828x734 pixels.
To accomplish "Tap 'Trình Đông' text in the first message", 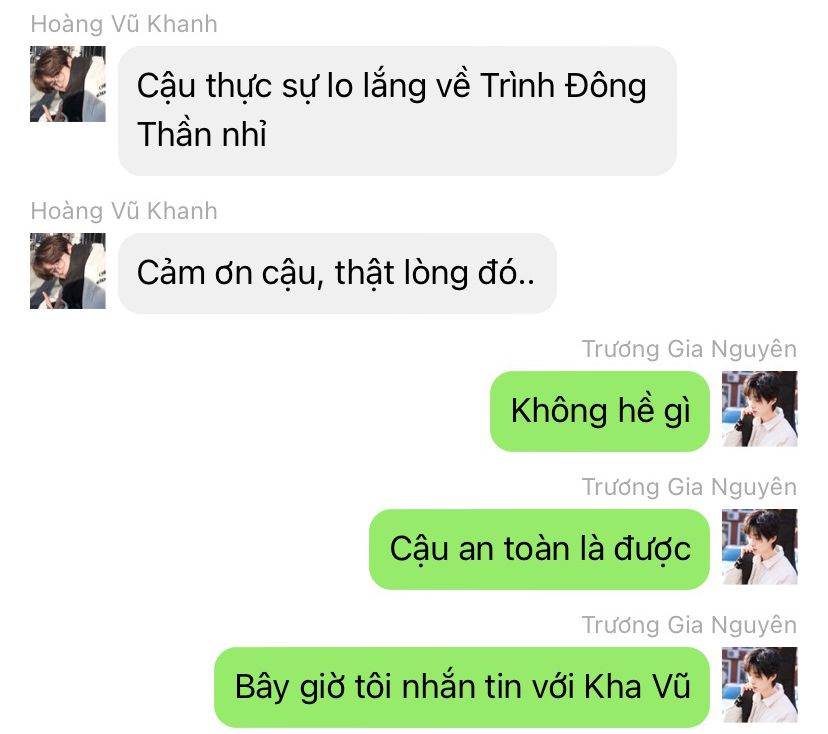I will (563, 86).
